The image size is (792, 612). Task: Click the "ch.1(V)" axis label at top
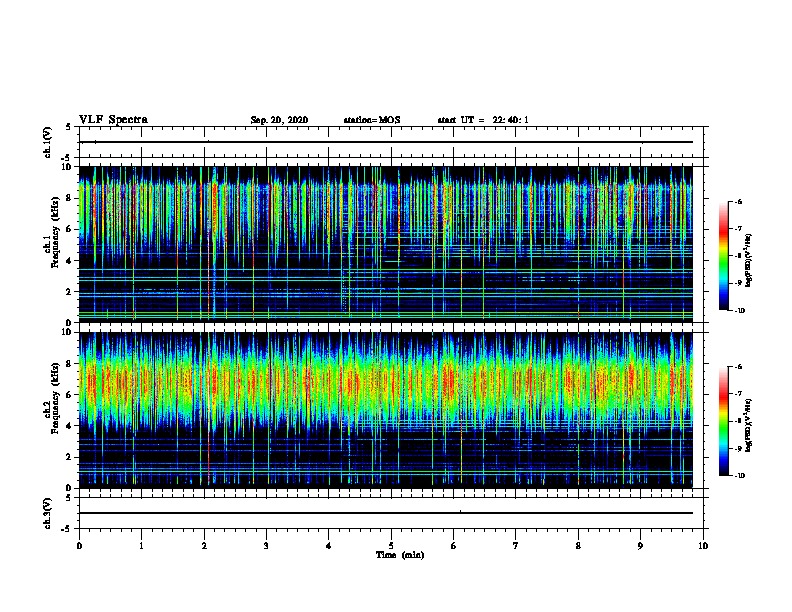pyautogui.click(x=47, y=142)
